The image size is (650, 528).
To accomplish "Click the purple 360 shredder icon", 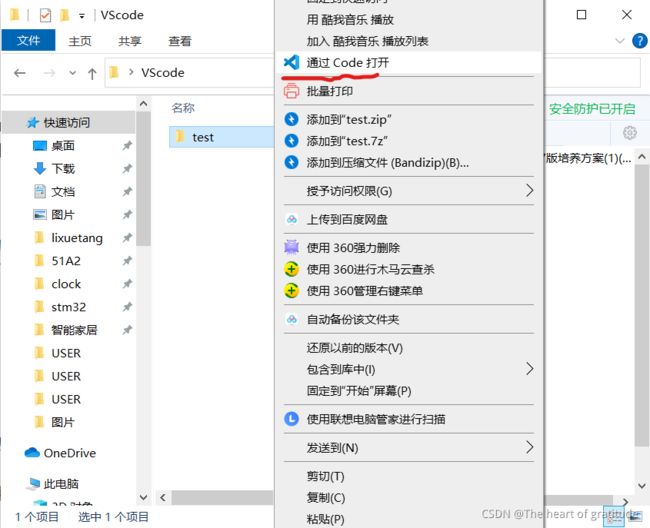I will [291, 247].
